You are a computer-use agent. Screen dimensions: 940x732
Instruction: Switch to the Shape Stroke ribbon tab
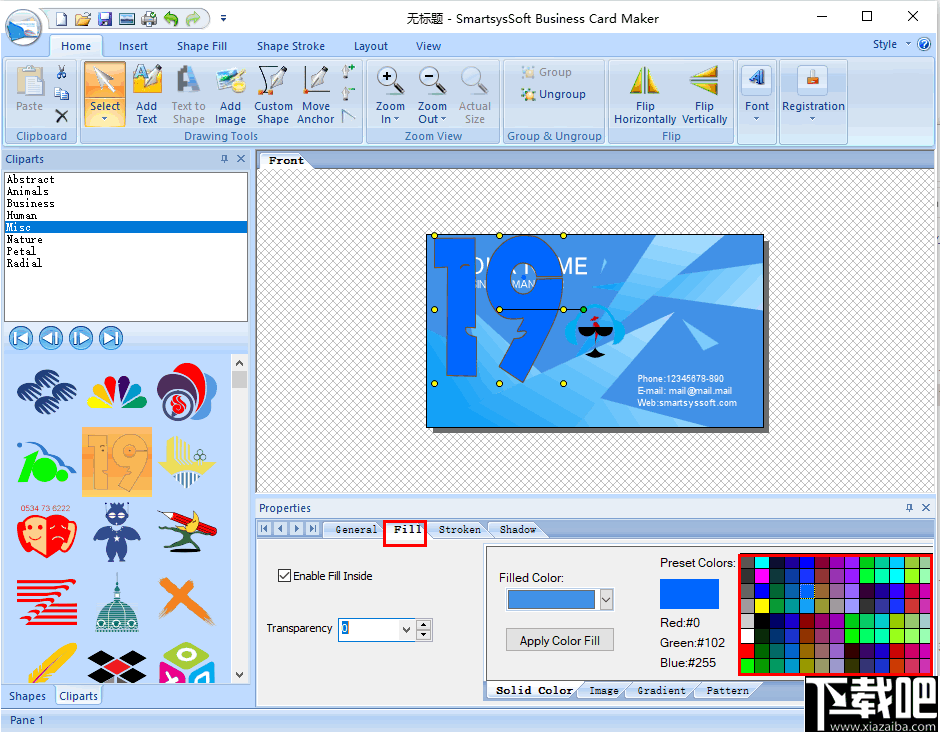point(290,46)
